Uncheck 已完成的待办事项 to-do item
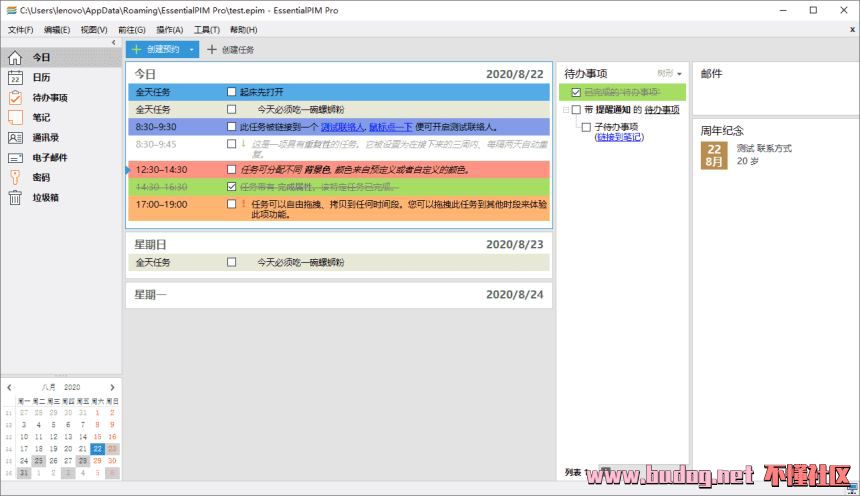This screenshot has height=496, width=860. [576, 92]
